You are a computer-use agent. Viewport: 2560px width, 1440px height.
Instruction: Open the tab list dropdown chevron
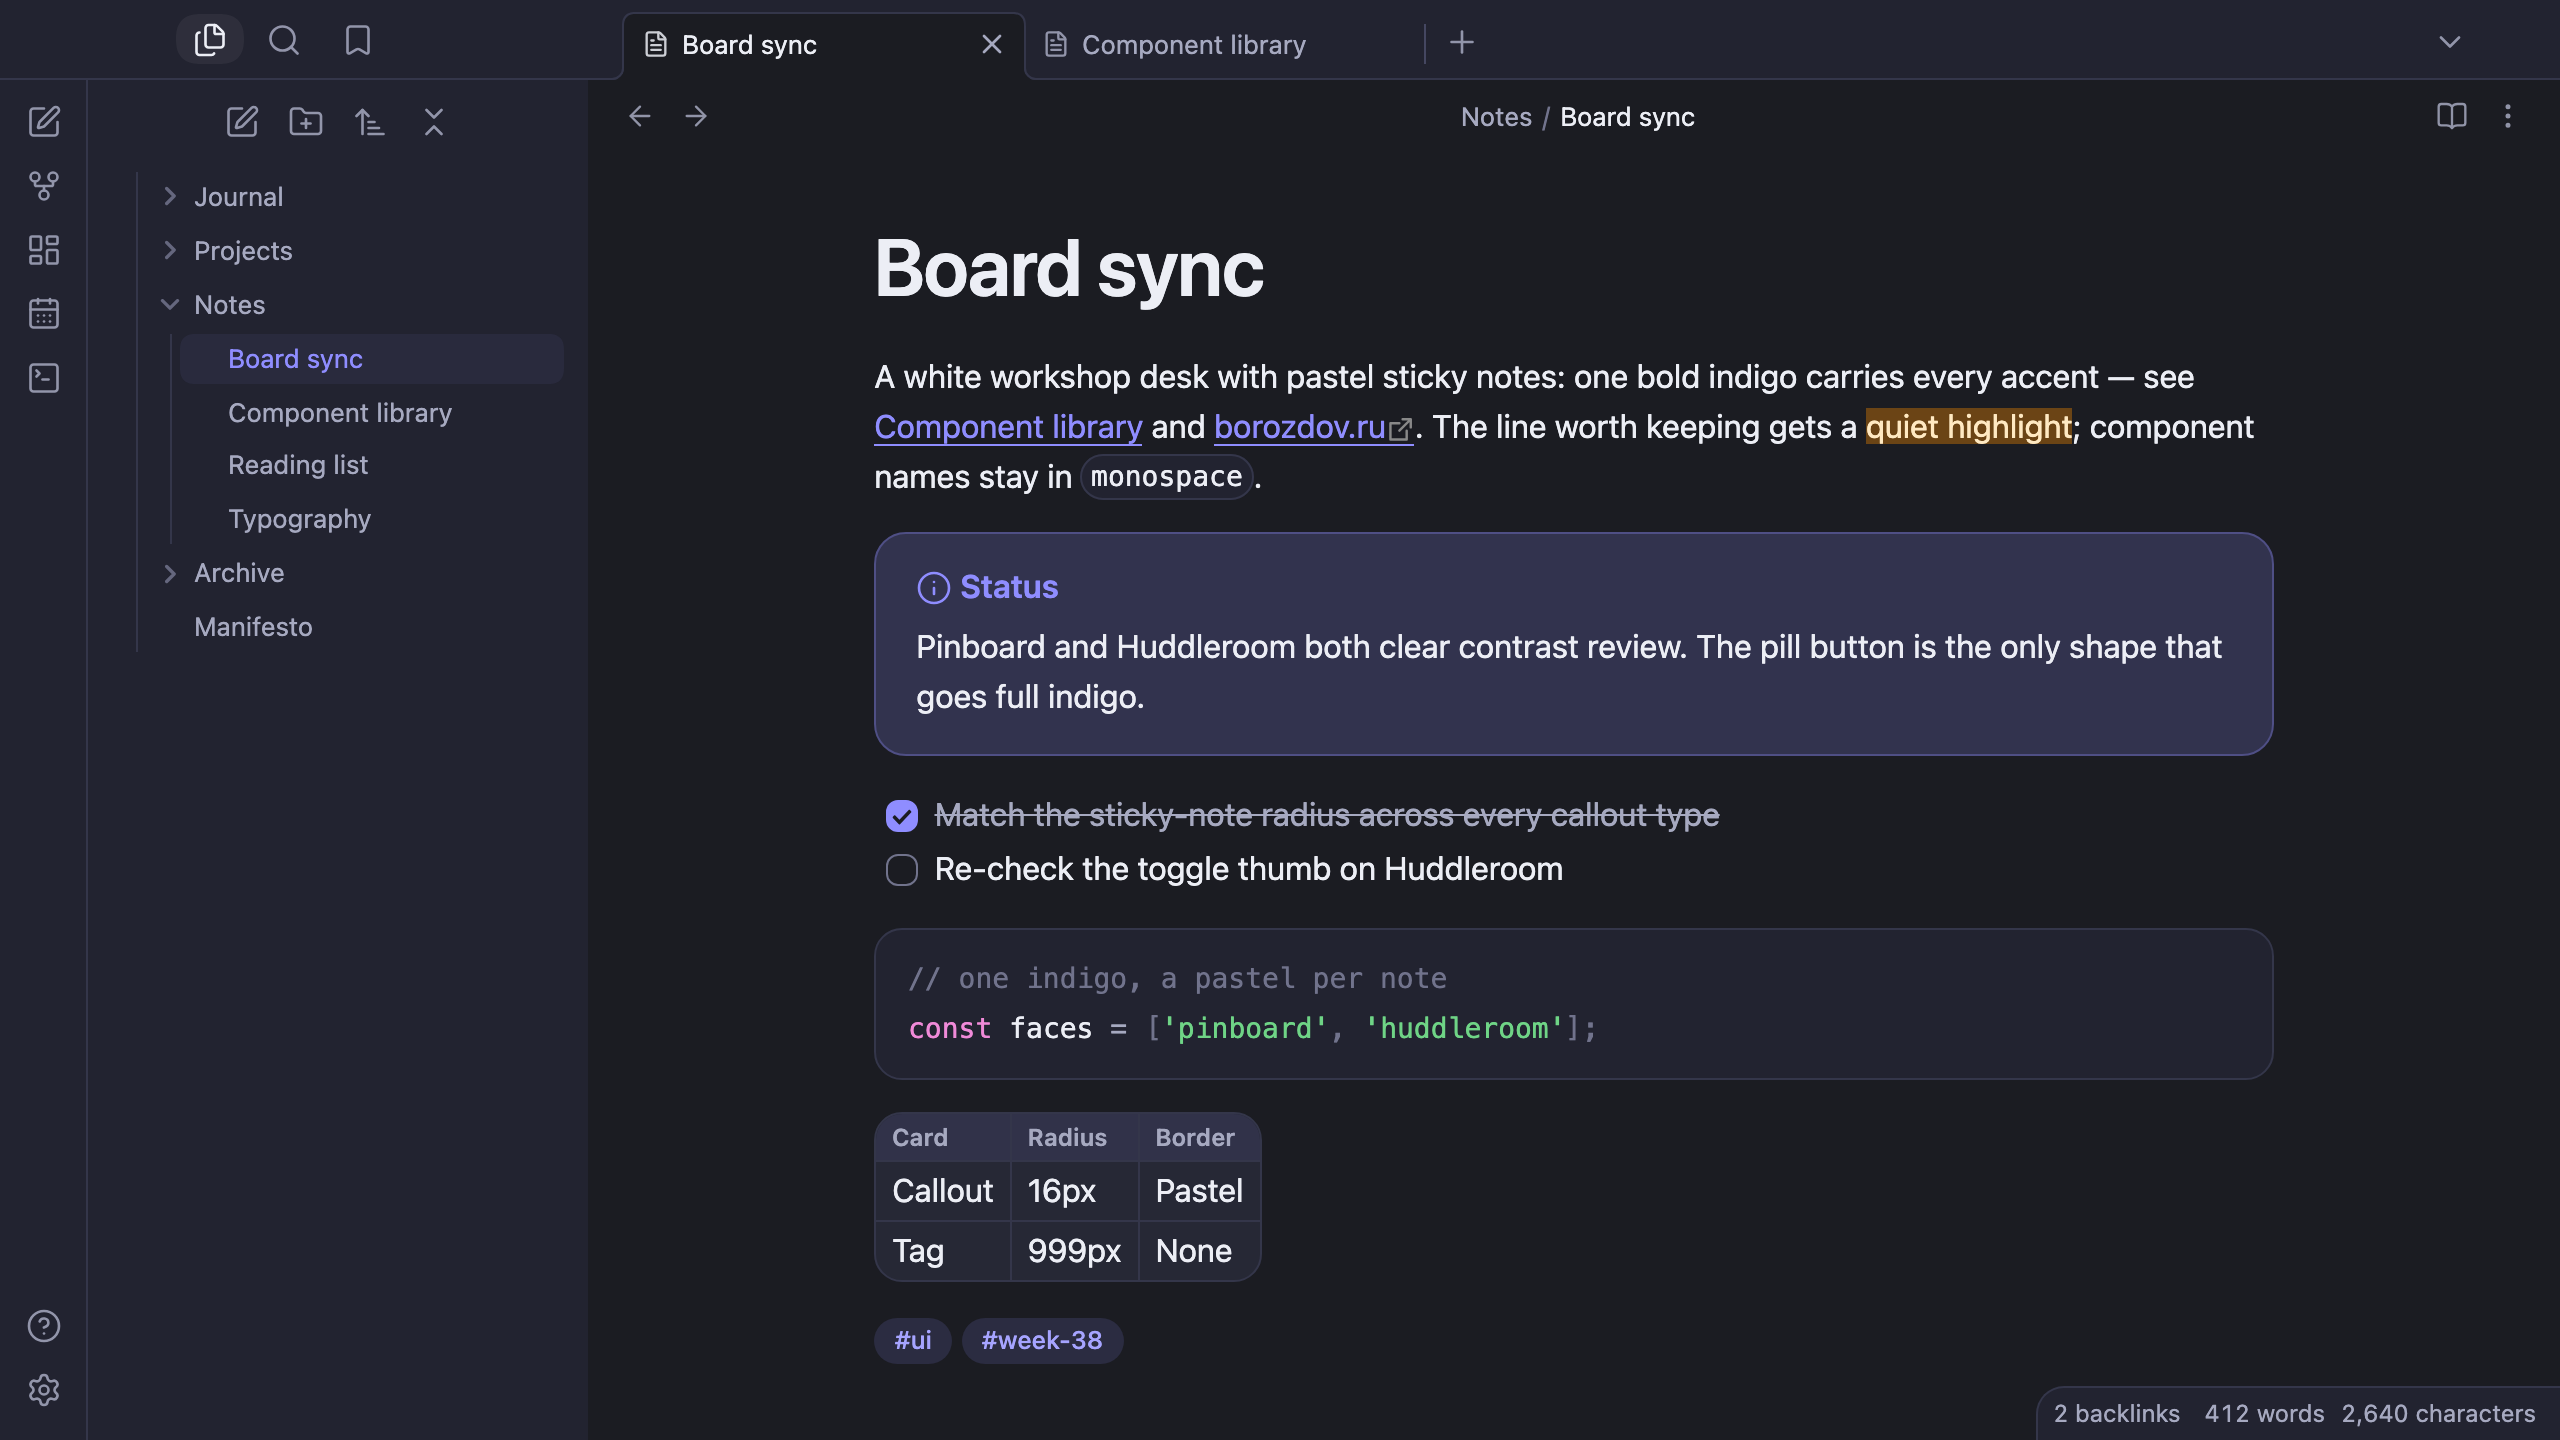click(2450, 42)
